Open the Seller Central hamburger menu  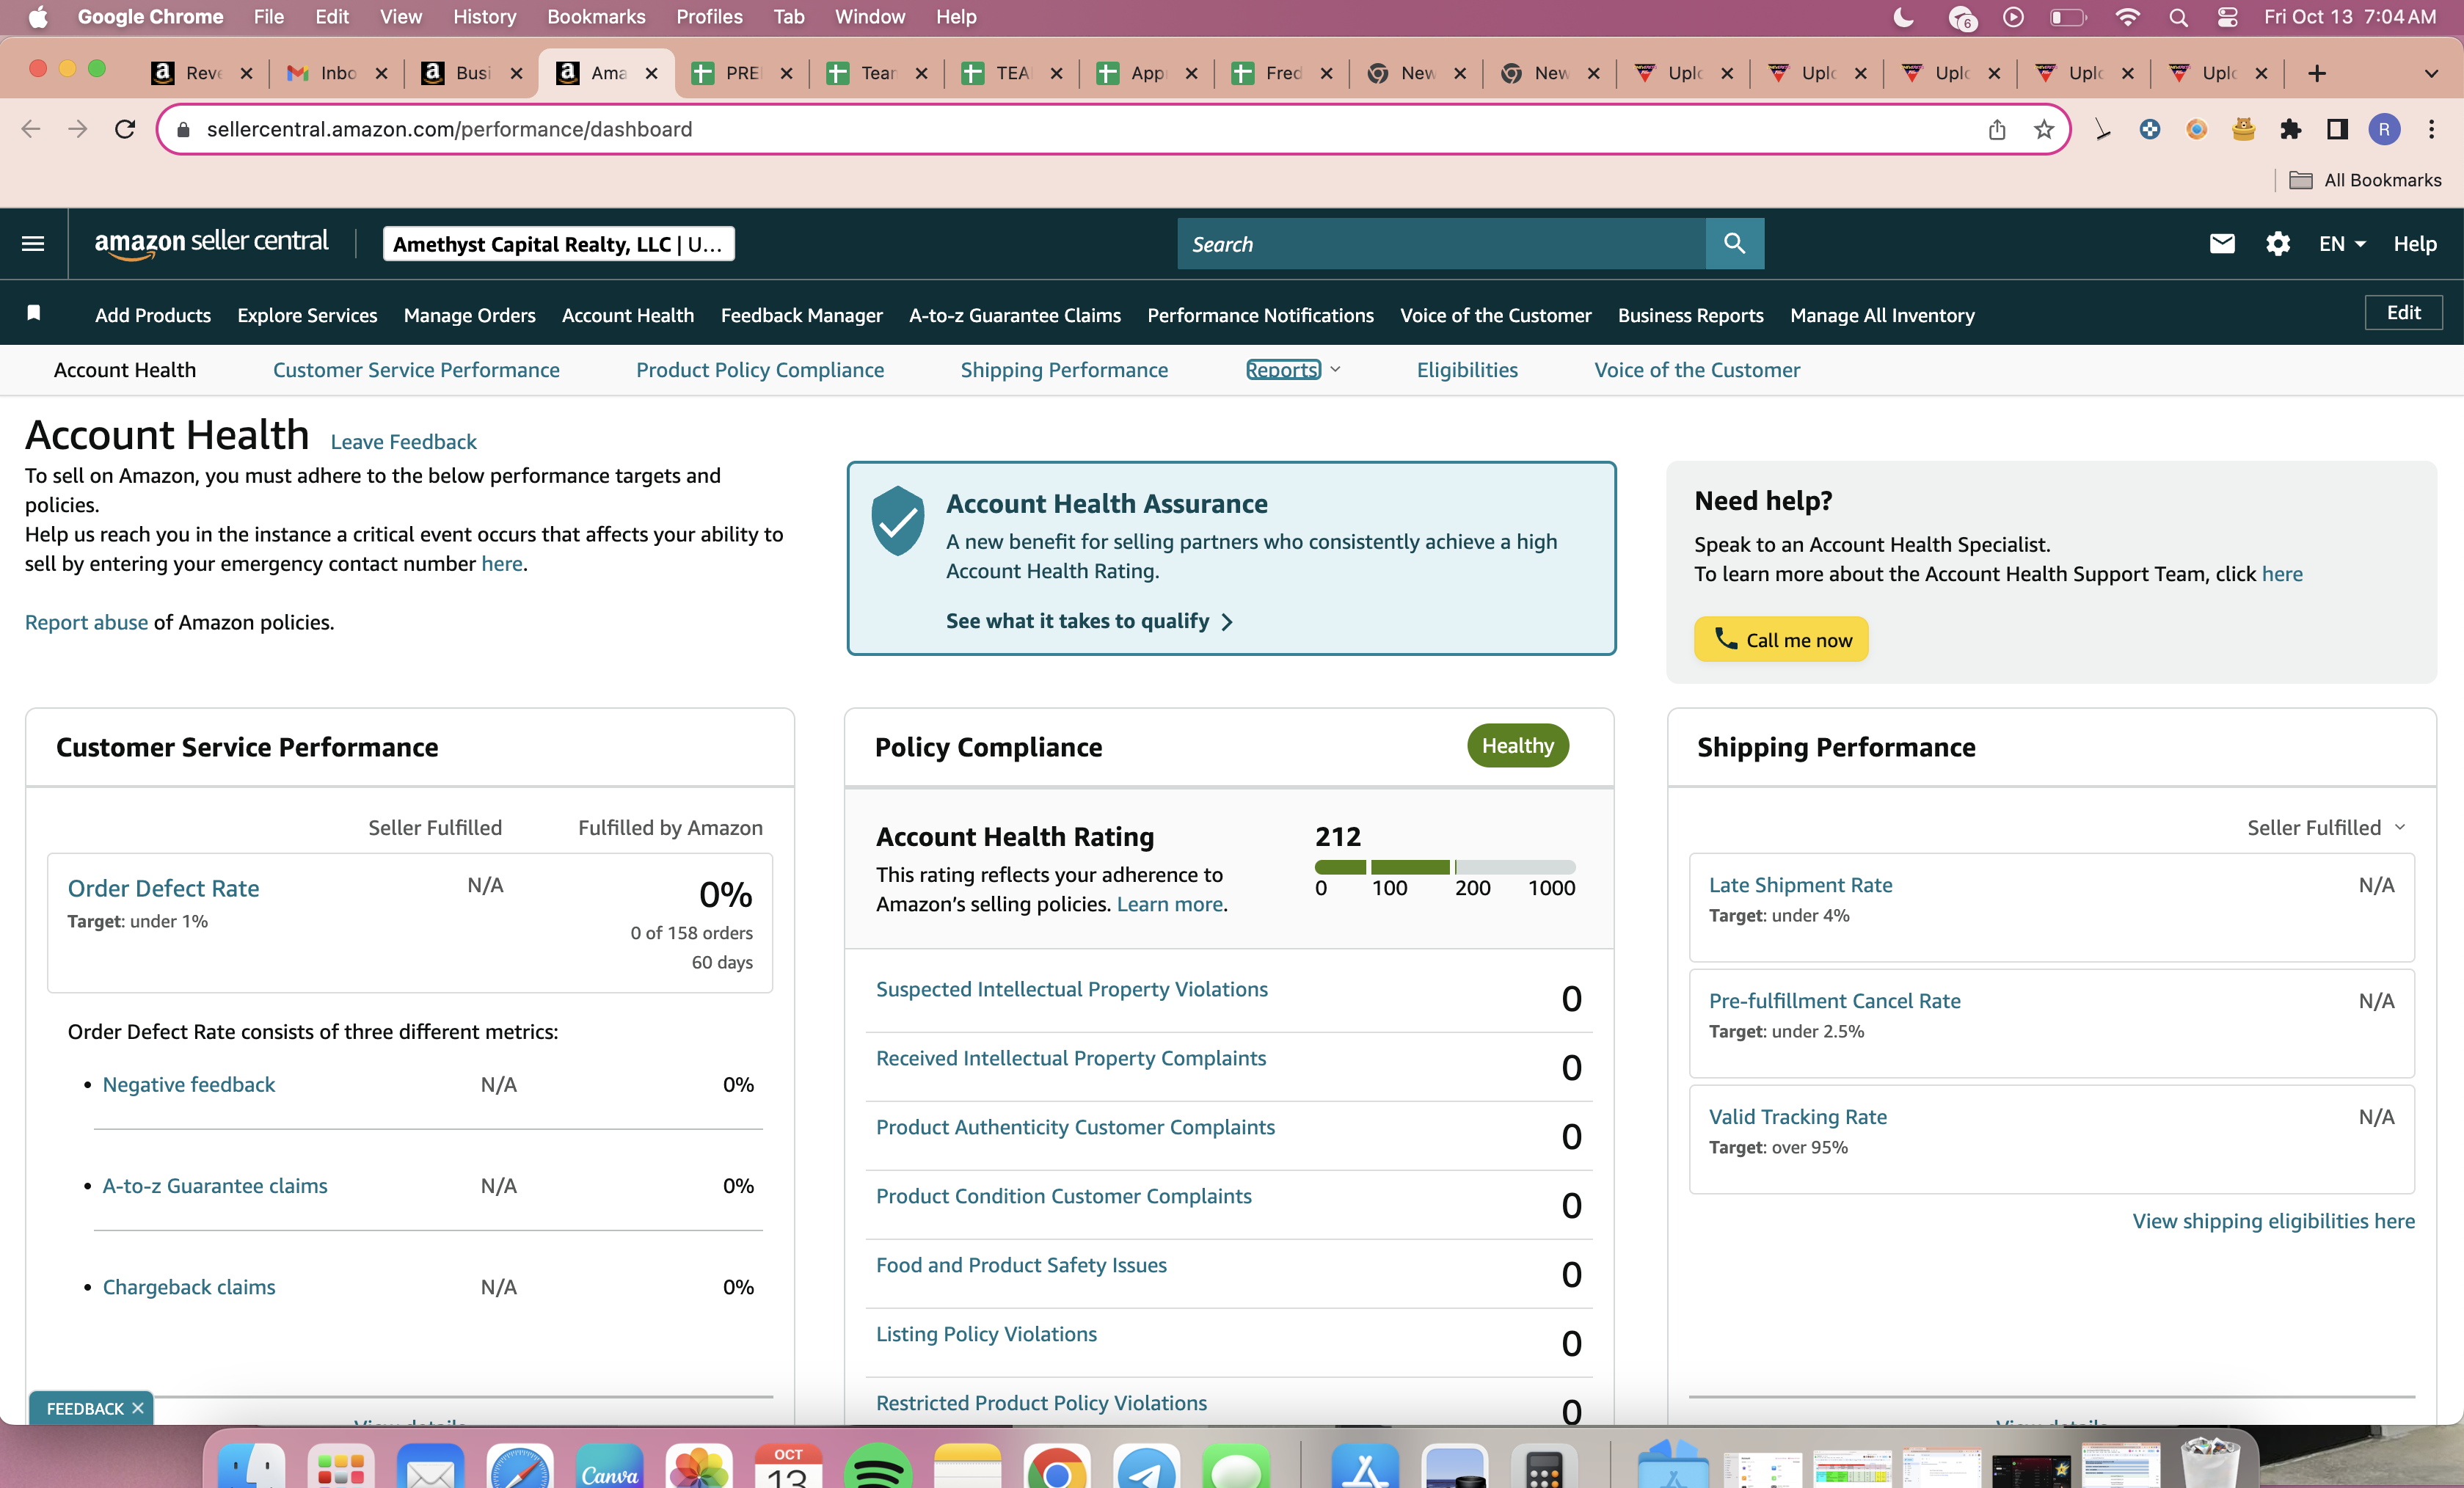[33, 243]
